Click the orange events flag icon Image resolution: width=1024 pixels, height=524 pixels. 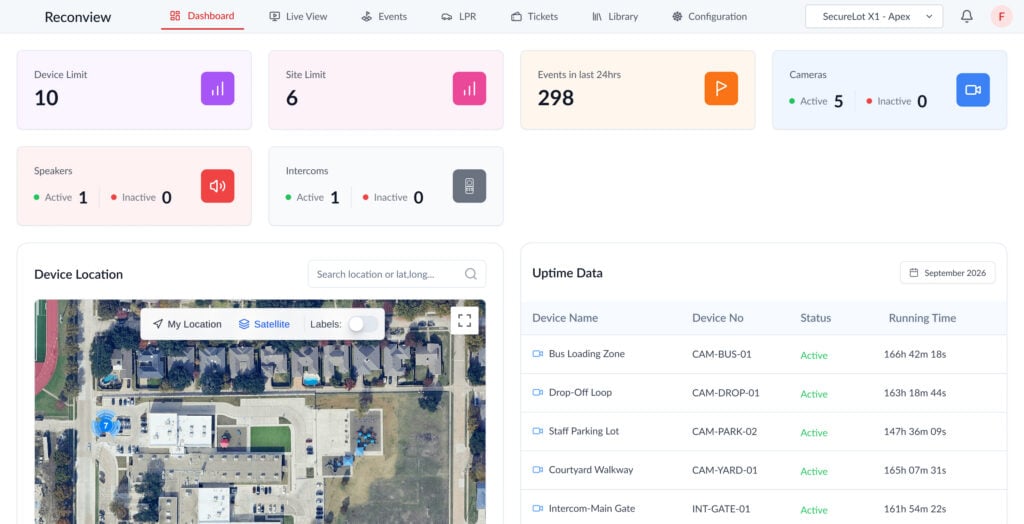pos(721,89)
